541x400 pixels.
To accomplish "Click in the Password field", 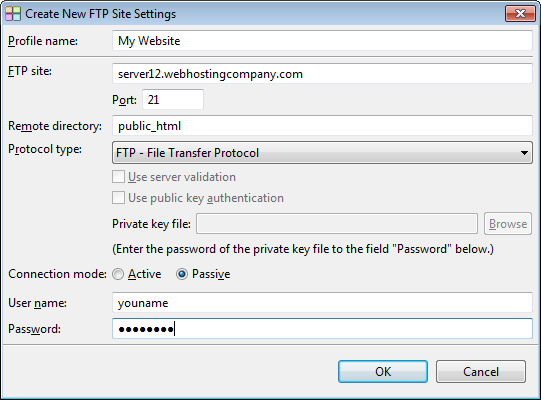I will [322, 329].
